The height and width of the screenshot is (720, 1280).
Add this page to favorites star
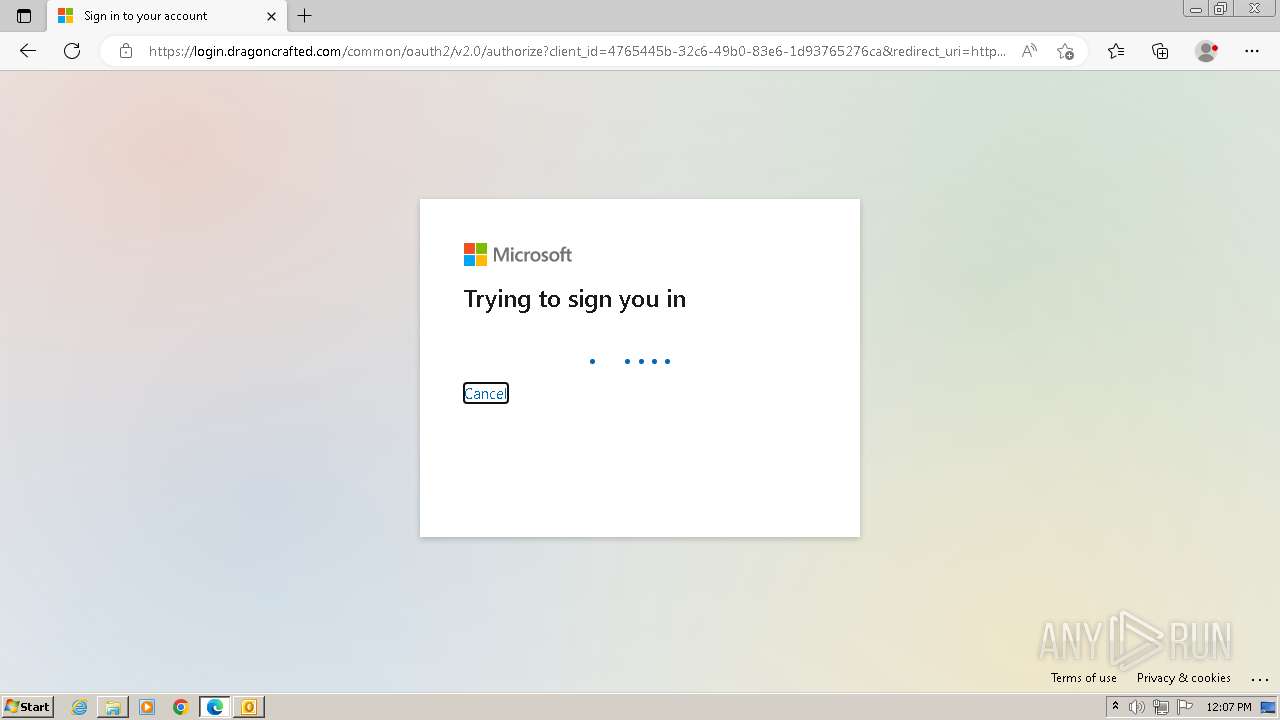click(1065, 51)
